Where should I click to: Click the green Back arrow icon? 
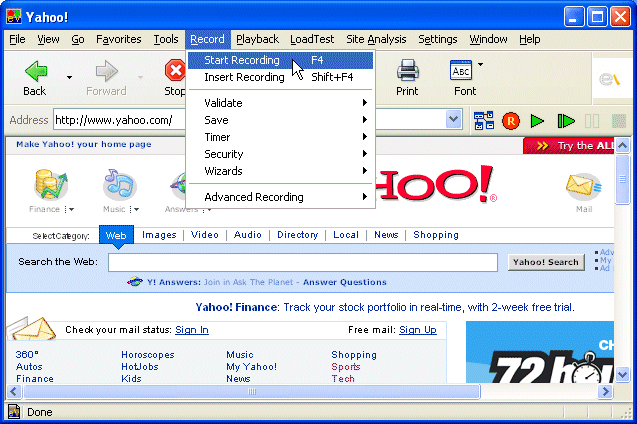pyautogui.click(x=36, y=71)
